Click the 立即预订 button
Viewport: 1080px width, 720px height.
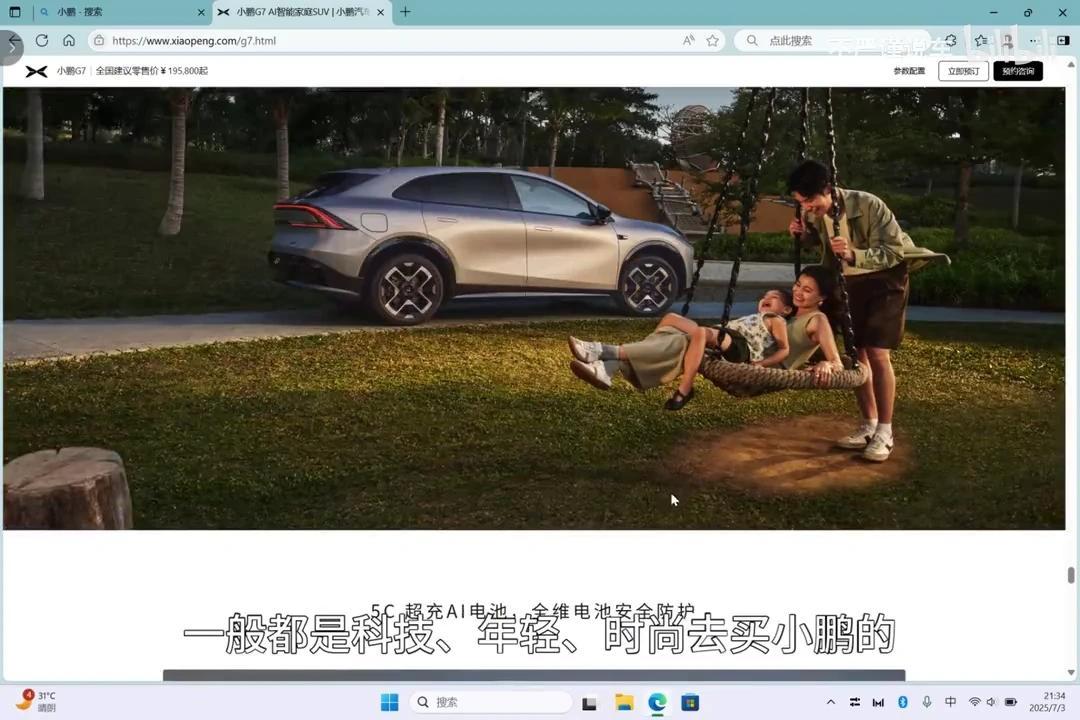click(962, 71)
